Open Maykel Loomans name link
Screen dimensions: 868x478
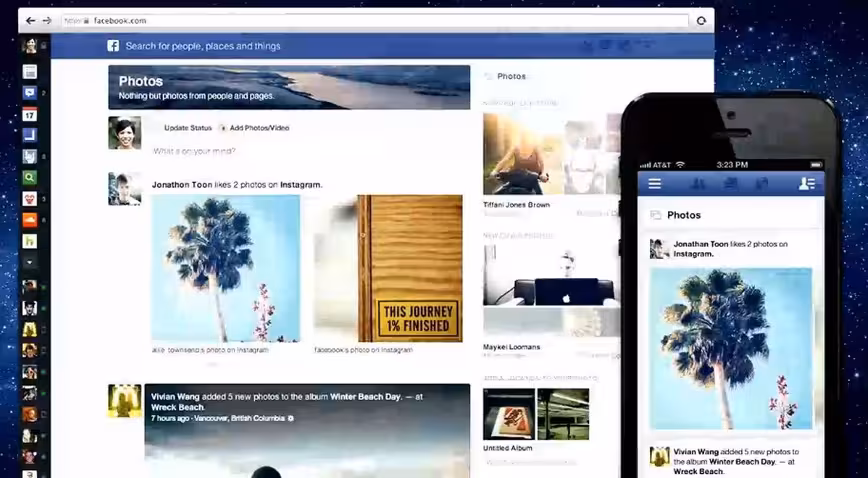click(512, 347)
